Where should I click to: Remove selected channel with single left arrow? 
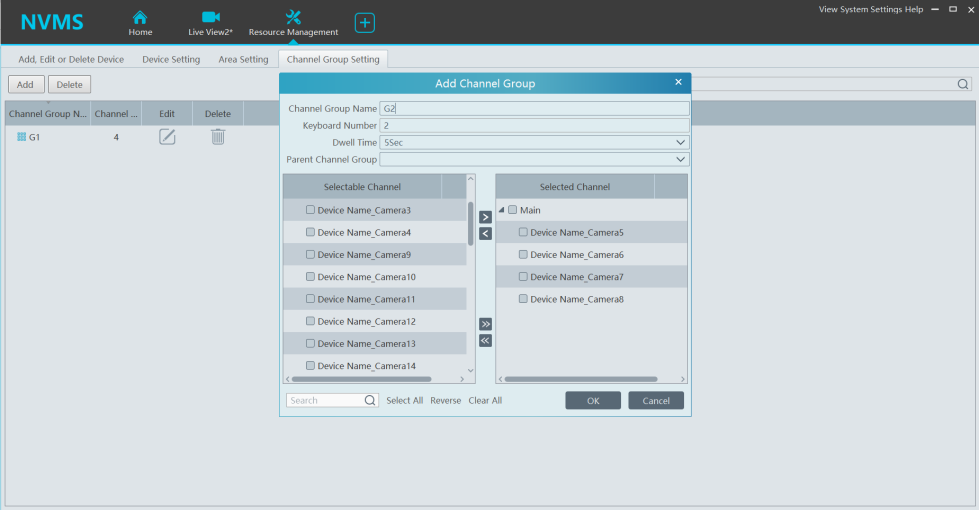[486, 234]
